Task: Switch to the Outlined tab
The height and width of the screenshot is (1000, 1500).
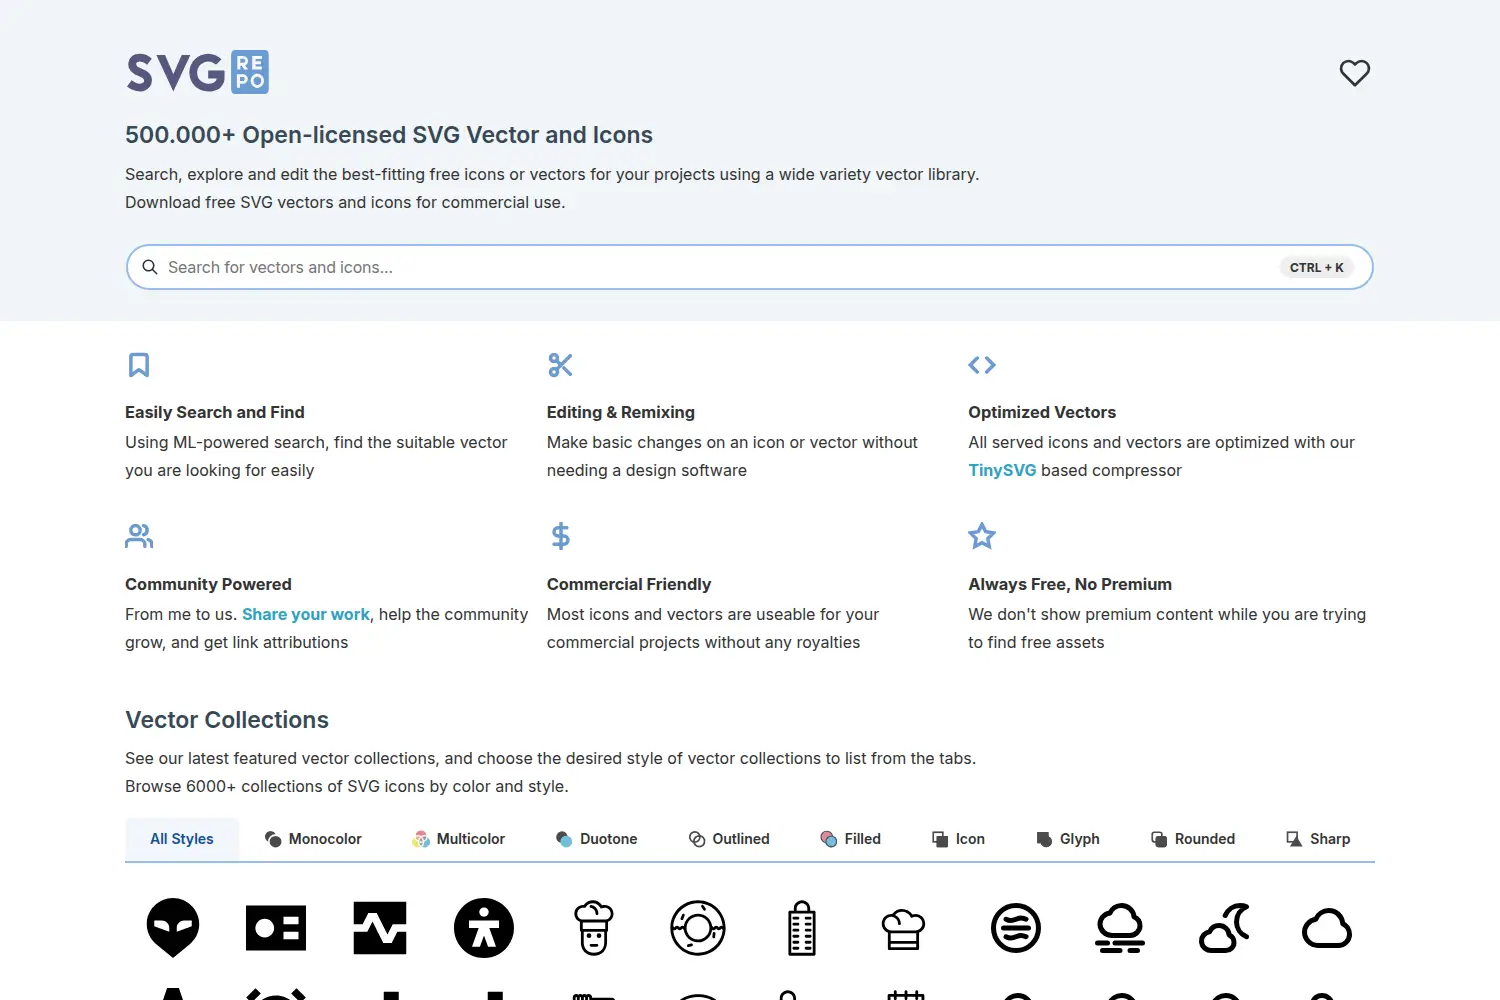Action: click(729, 839)
